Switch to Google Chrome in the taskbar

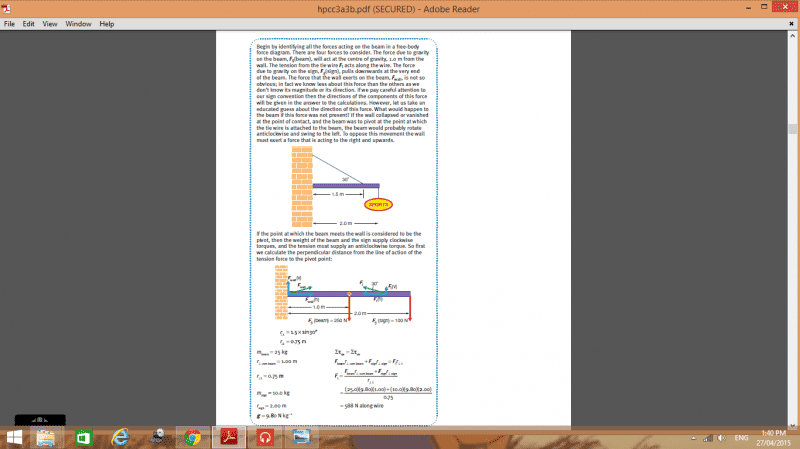(192, 438)
